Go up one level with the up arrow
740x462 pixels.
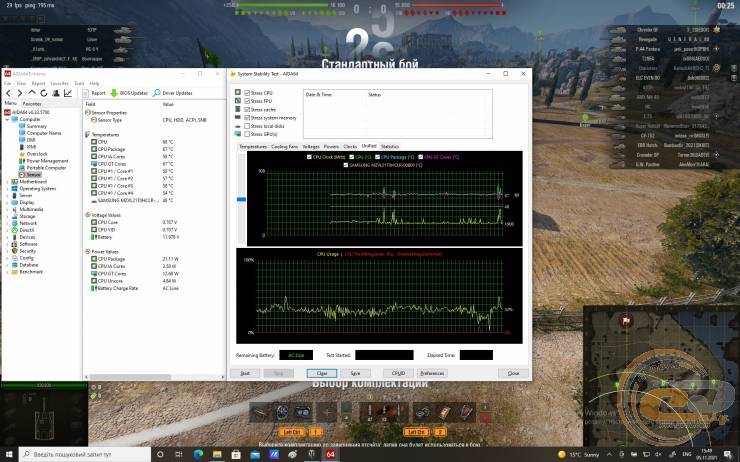32,93
